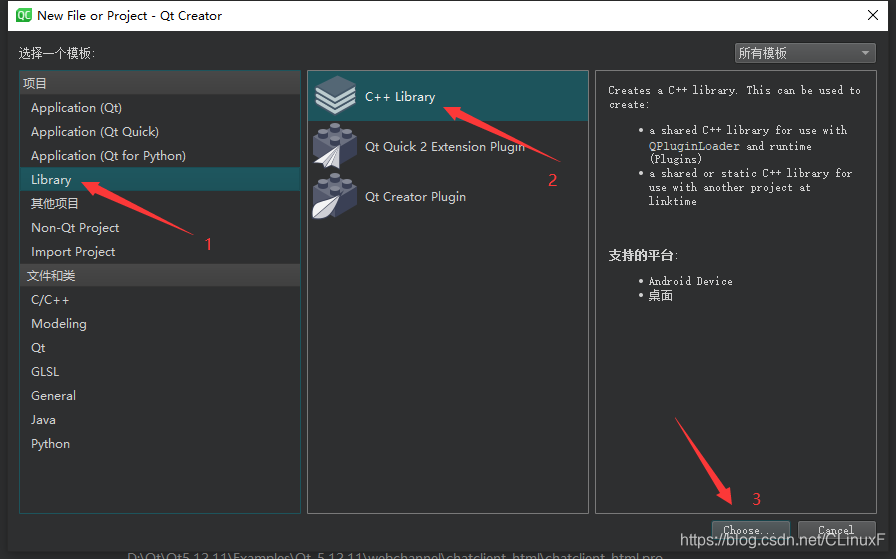This screenshot has width=896, height=559.
Task: Open the 所有模板 template filter dropdown
Action: point(805,53)
